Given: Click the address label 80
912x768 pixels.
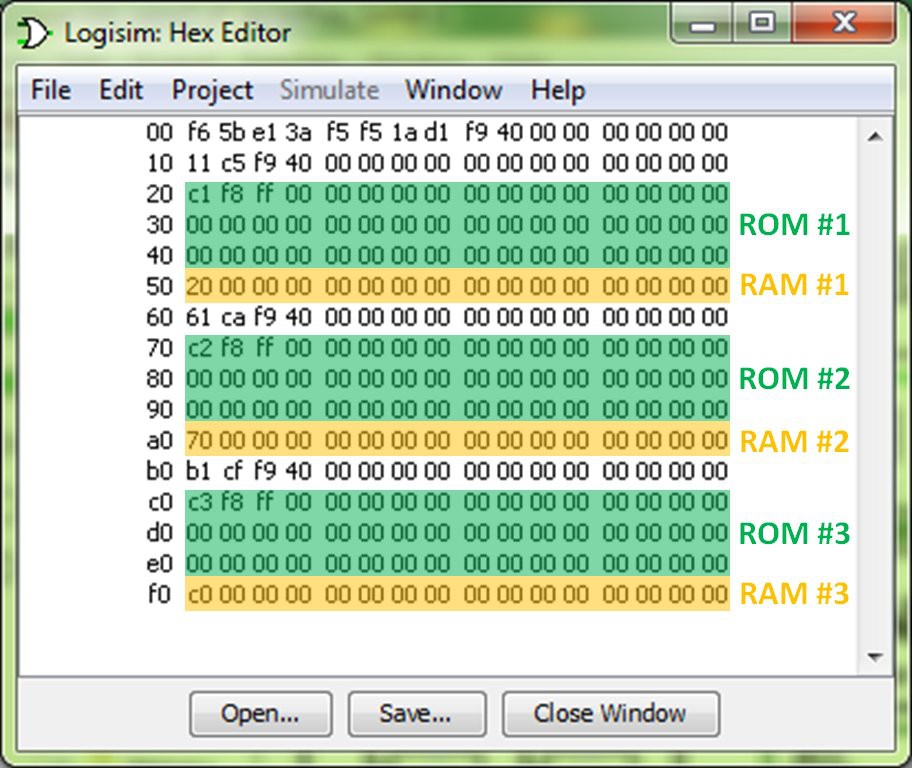Looking at the screenshot, I should click(159, 379).
